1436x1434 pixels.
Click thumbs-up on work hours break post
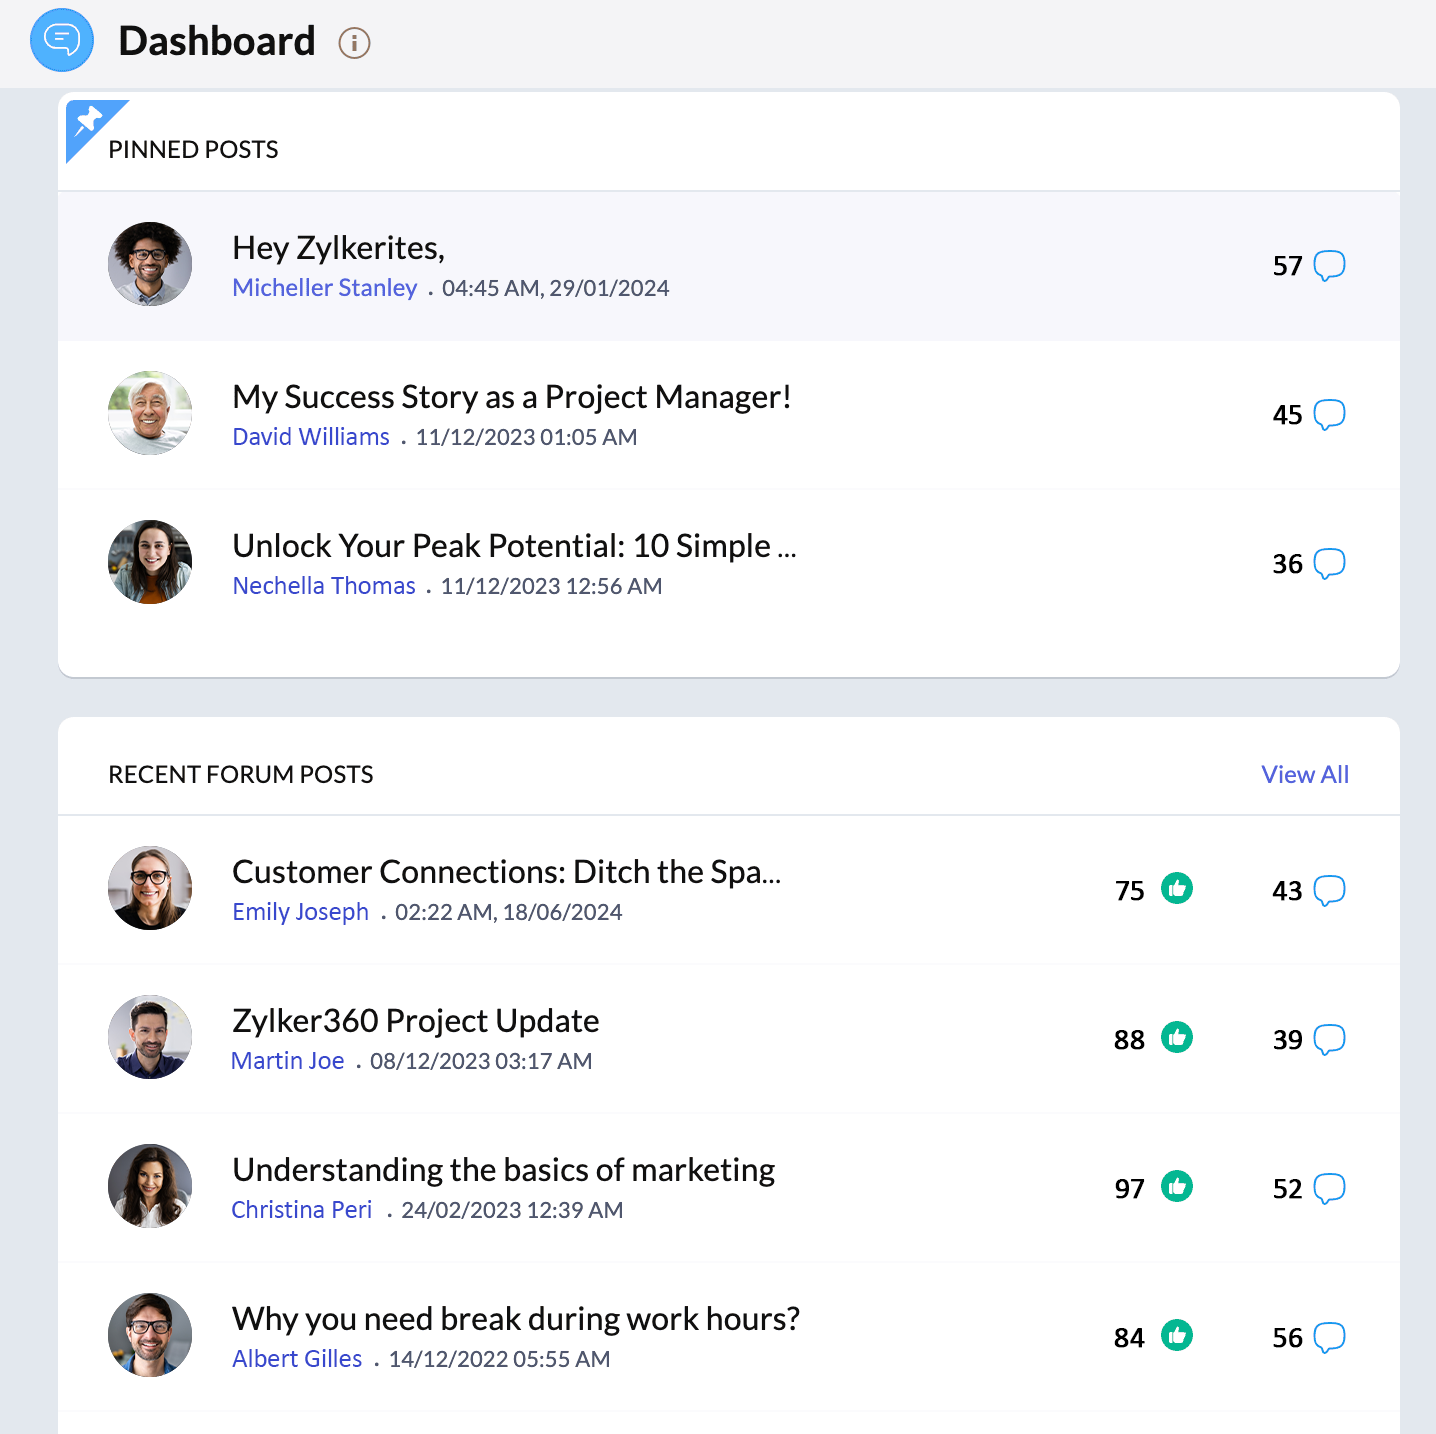coord(1176,1335)
